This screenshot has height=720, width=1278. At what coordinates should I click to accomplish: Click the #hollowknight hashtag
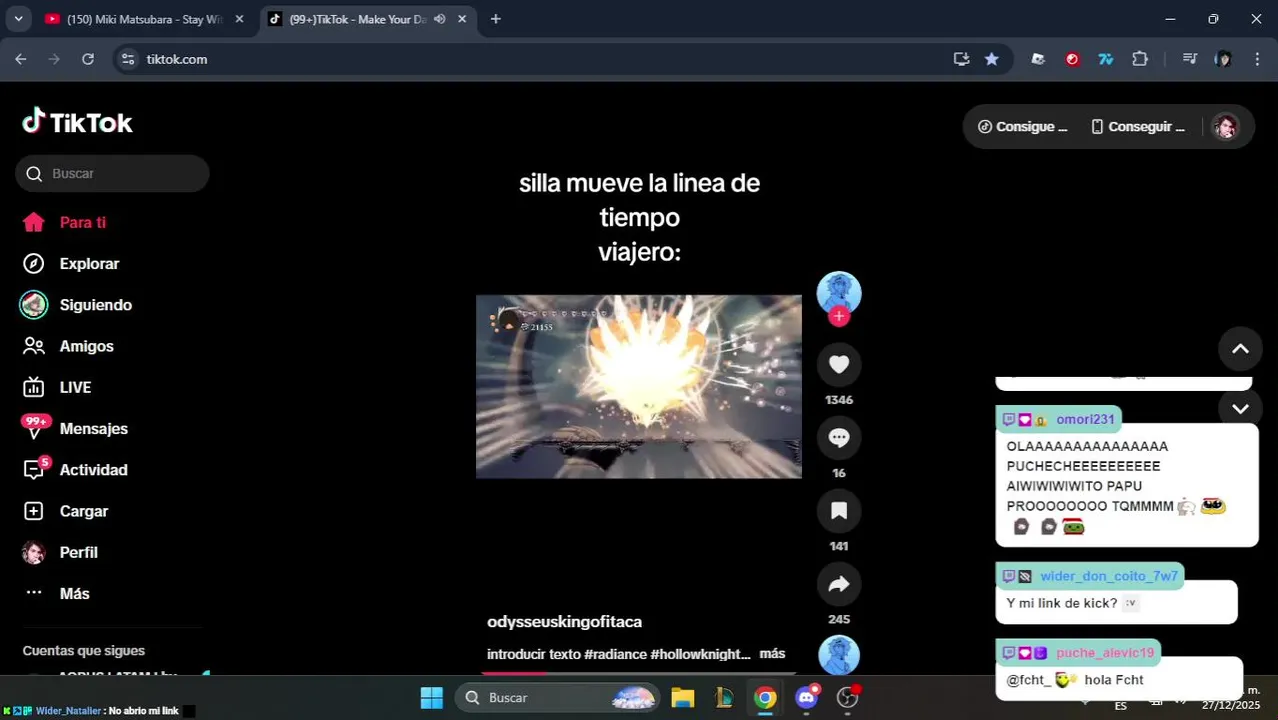(700, 654)
